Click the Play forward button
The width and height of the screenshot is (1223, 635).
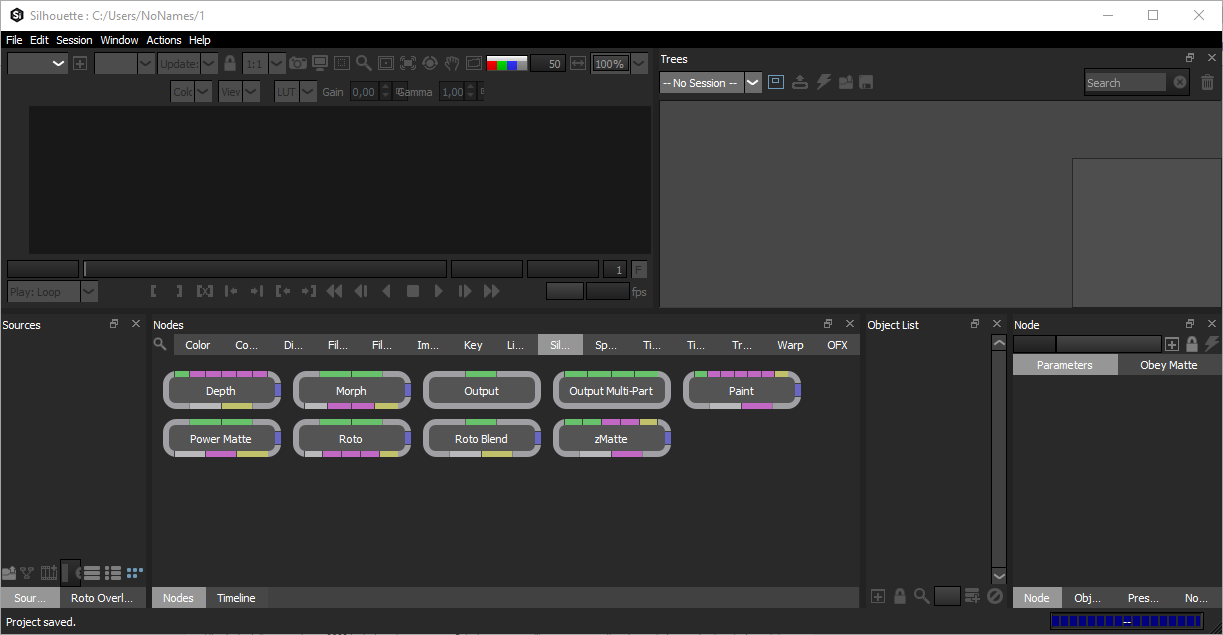click(x=439, y=291)
